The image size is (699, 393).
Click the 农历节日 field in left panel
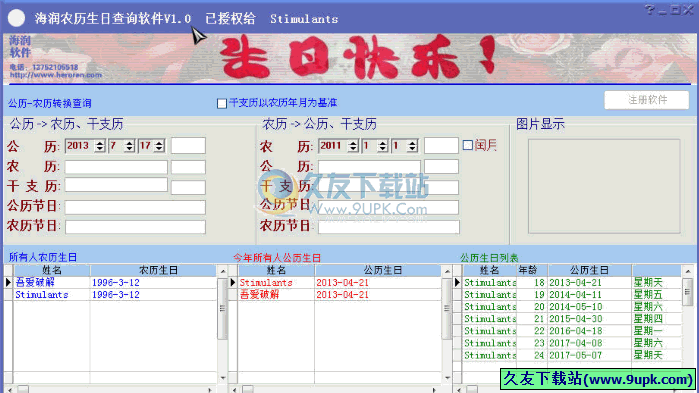click(x=135, y=226)
